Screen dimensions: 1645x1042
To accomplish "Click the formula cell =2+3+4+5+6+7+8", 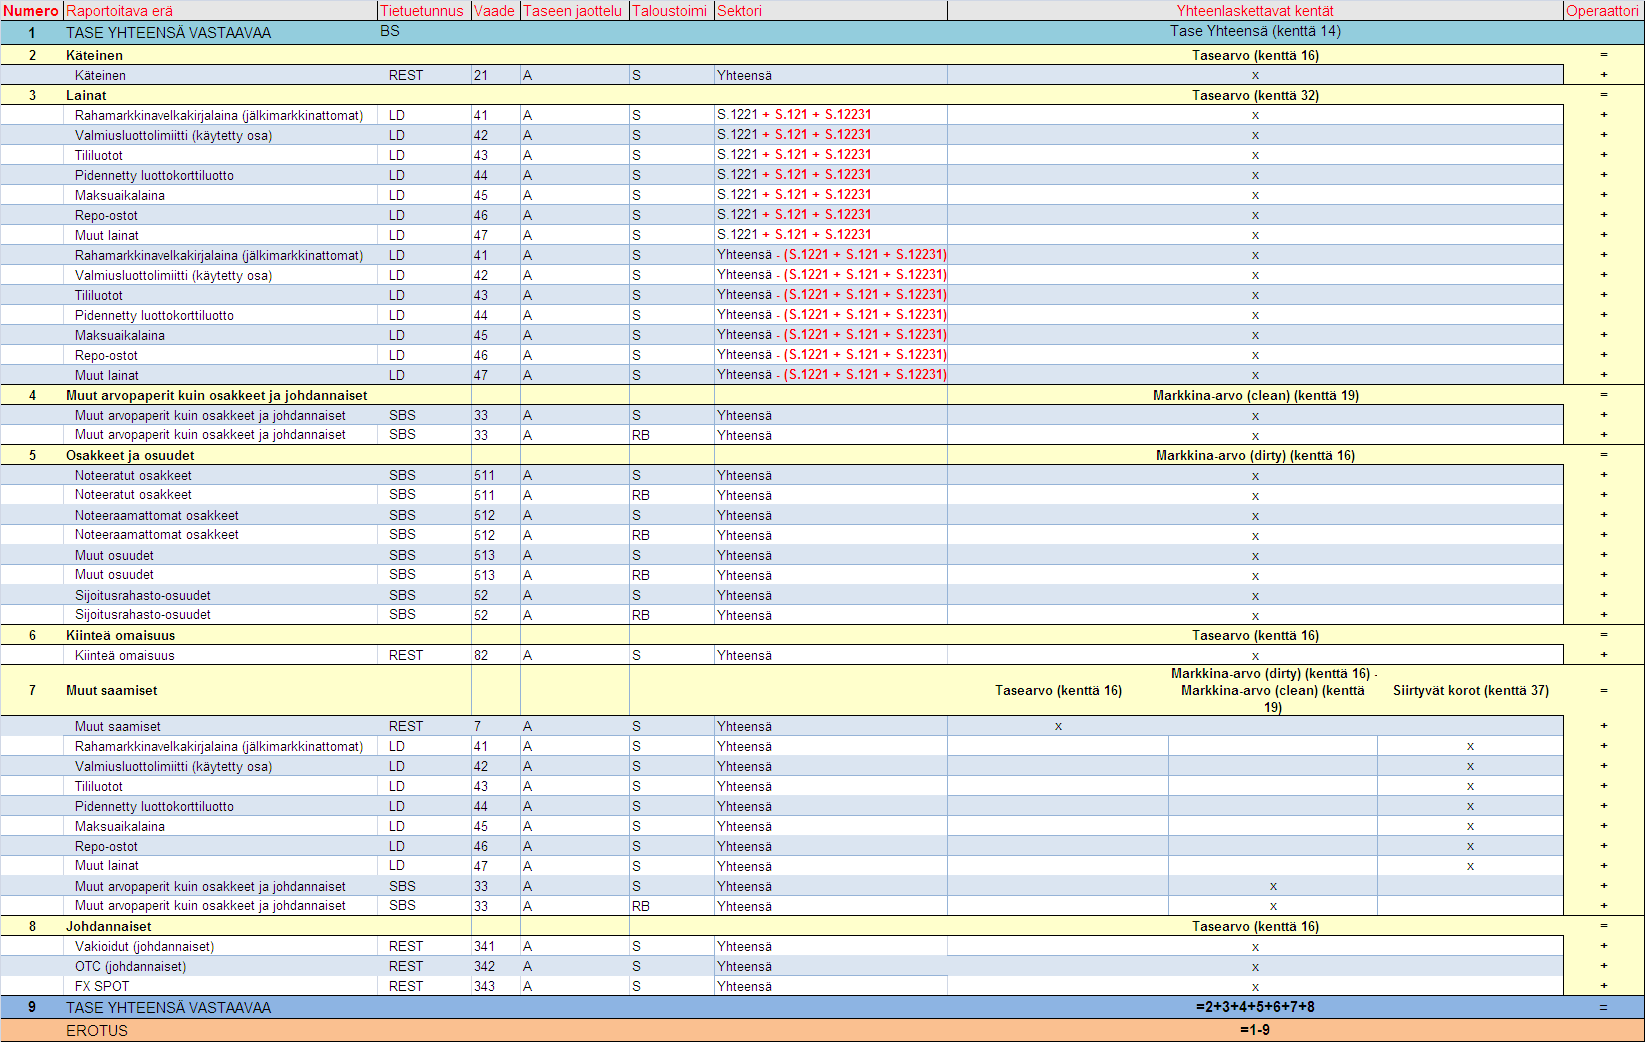I will [x=1255, y=1007].
